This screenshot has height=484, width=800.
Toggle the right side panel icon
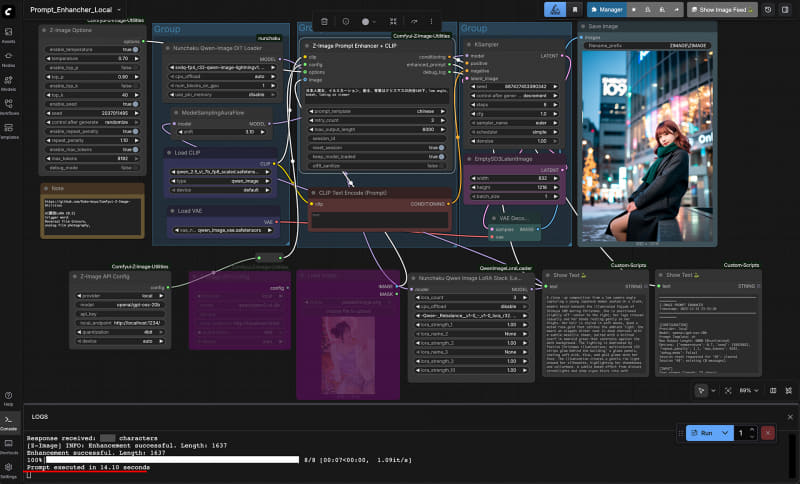point(785,10)
